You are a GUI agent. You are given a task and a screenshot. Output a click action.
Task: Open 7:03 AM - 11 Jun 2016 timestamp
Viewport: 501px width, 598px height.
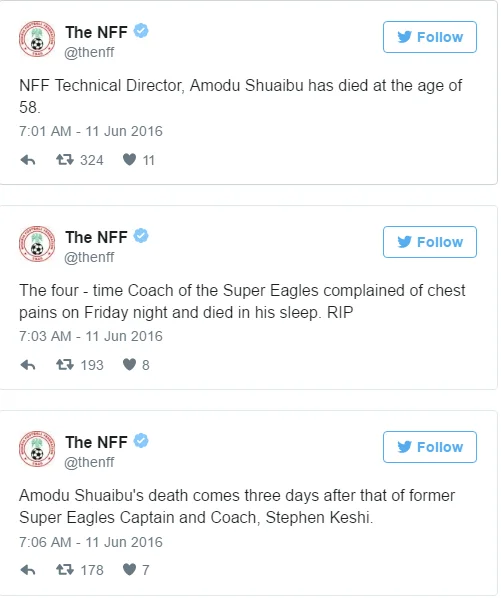click(x=91, y=337)
